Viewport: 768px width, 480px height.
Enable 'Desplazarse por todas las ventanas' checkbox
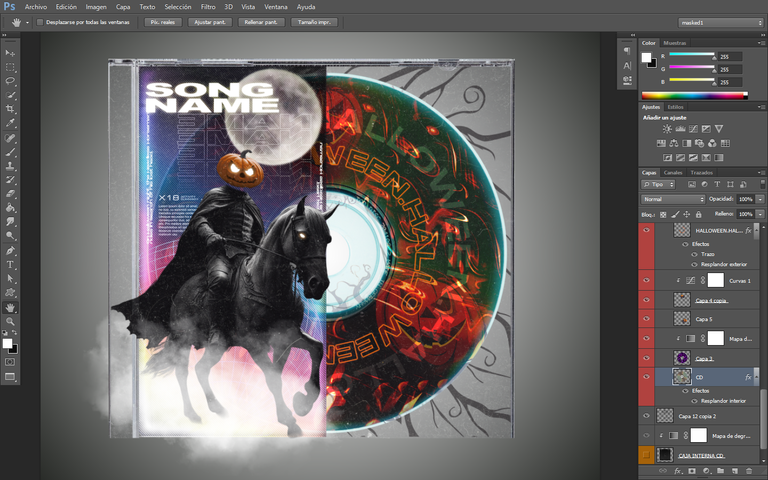(x=40, y=22)
